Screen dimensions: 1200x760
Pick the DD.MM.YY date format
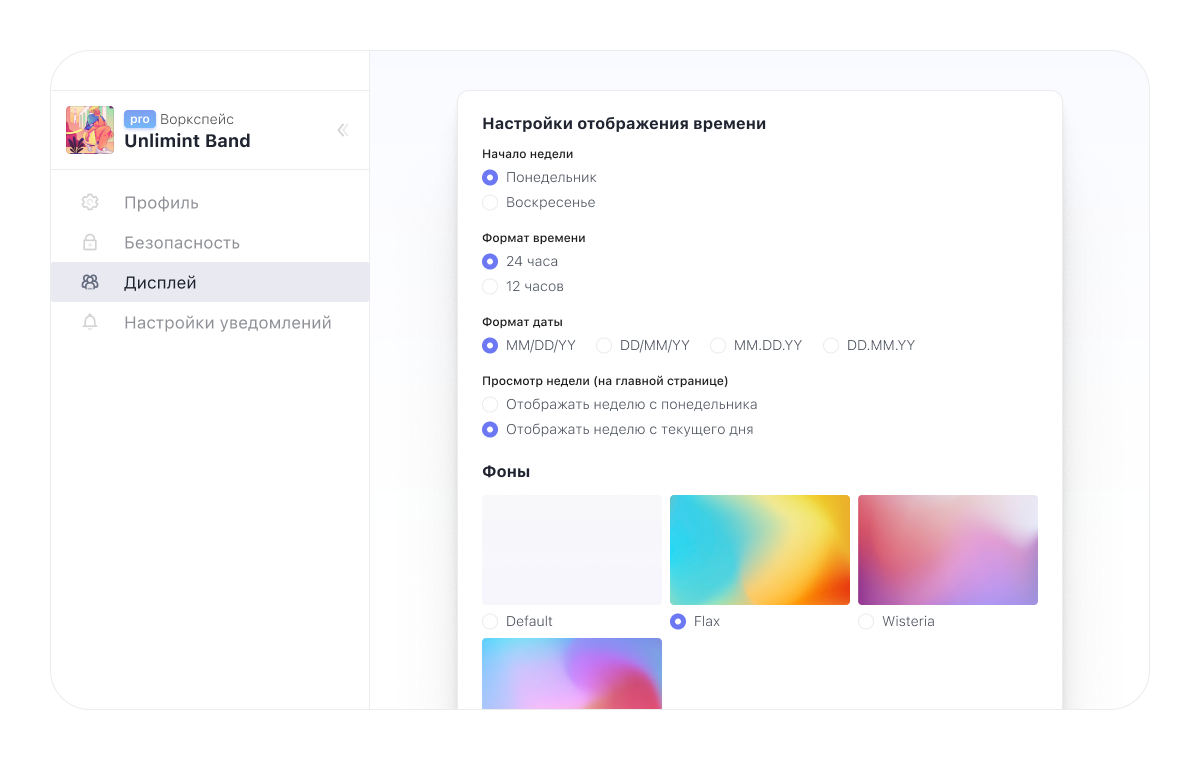(831, 345)
